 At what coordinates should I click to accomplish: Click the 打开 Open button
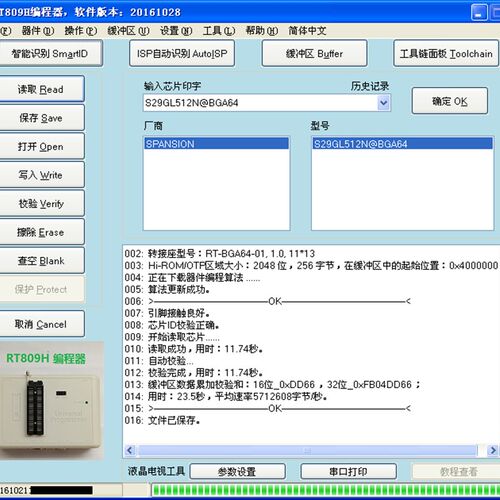(41, 146)
